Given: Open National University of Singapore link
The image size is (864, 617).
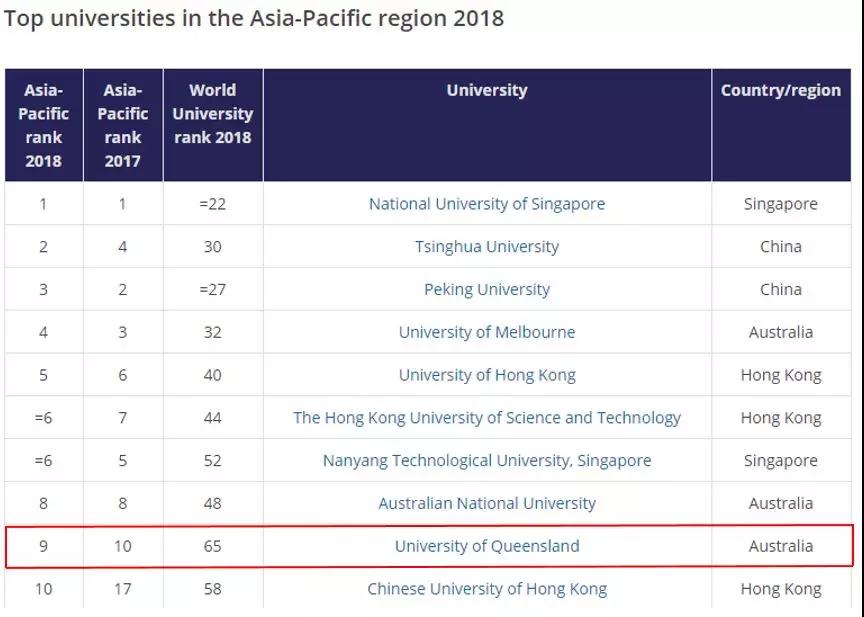Looking at the screenshot, I should [487, 204].
